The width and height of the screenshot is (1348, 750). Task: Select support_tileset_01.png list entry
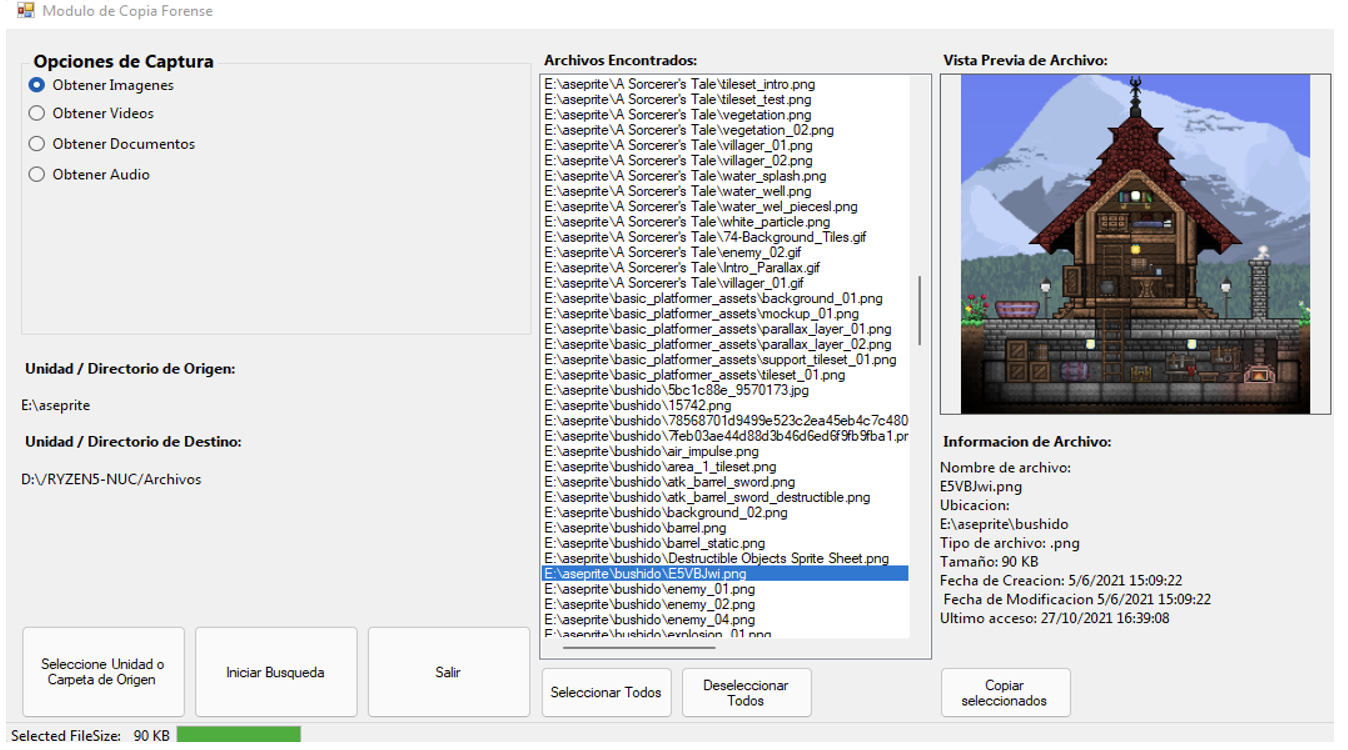point(725,359)
